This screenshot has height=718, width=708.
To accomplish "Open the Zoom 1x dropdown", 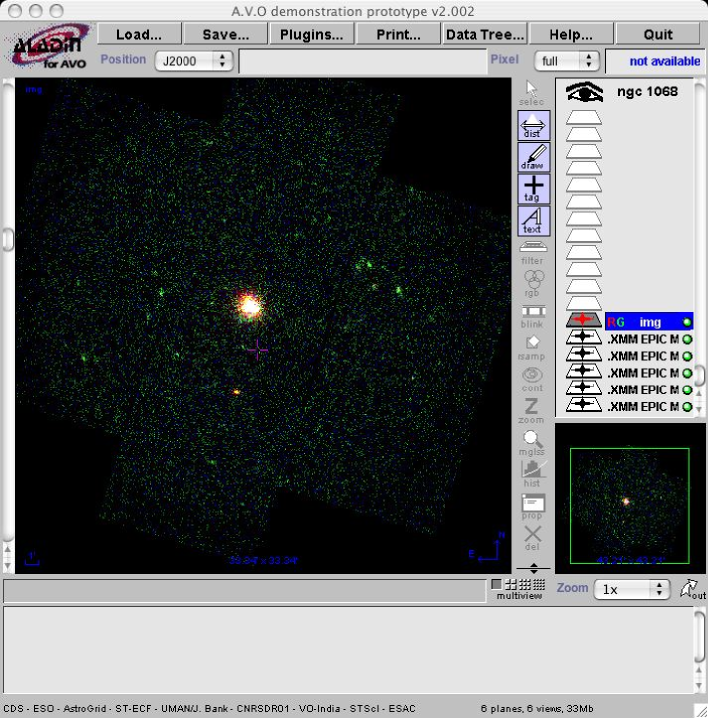I will pos(632,590).
